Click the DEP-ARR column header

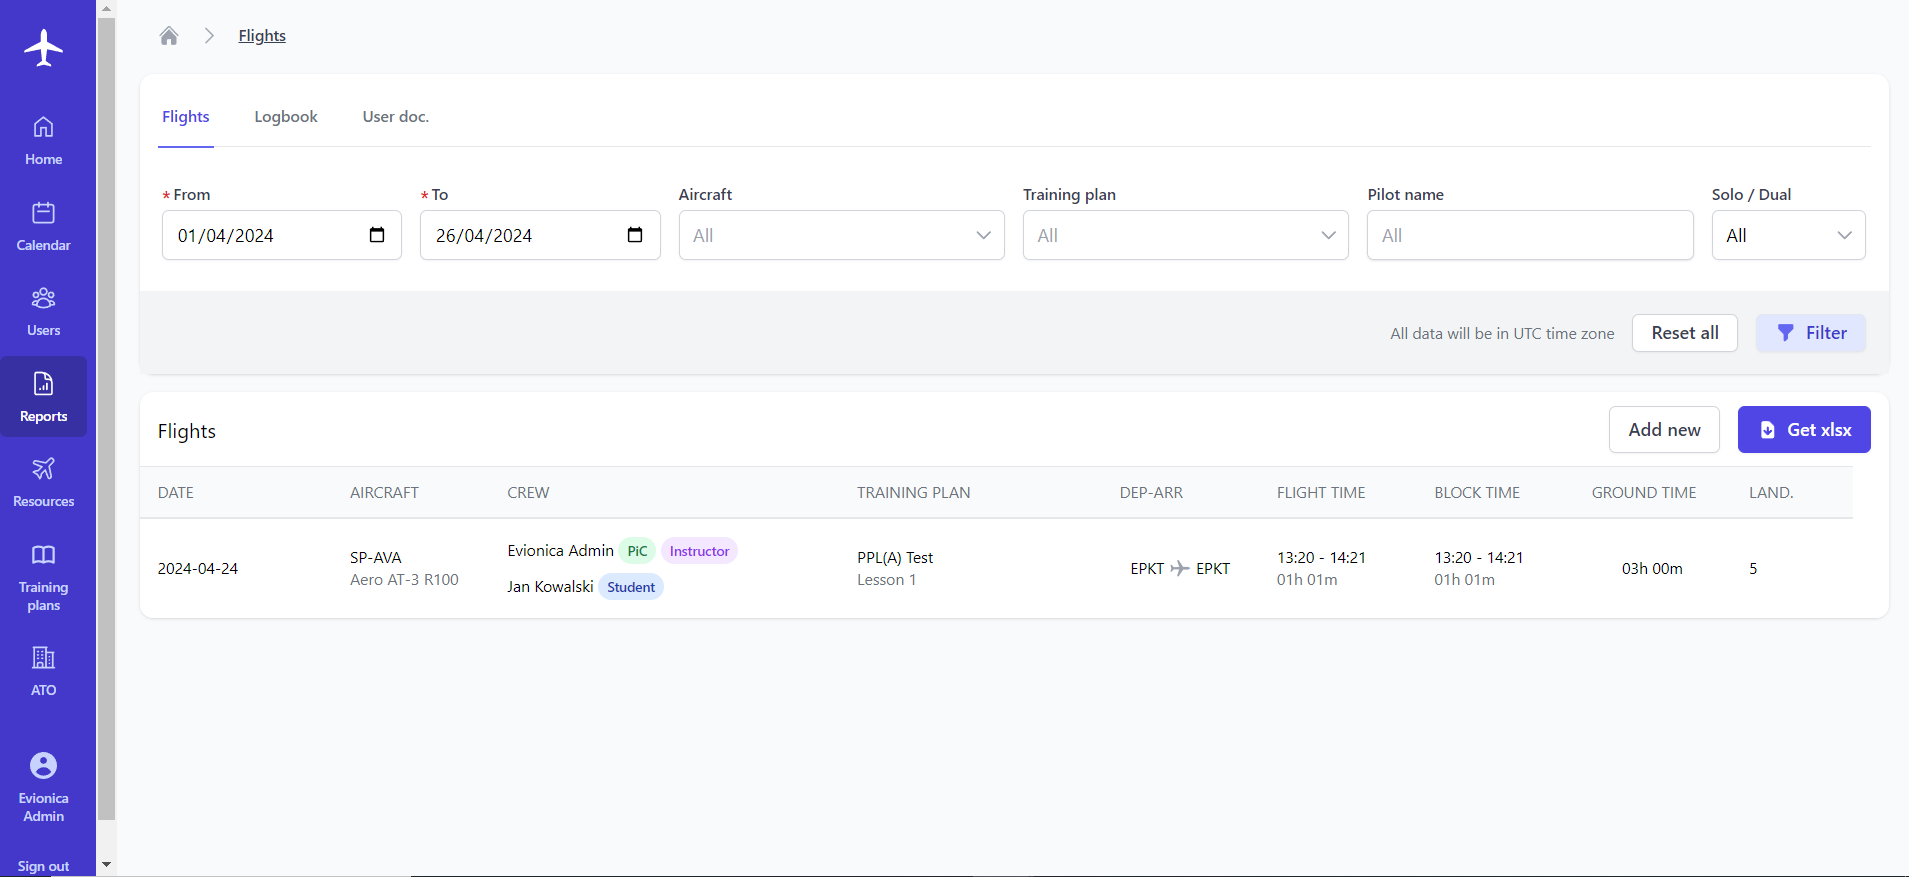tap(1151, 493)
